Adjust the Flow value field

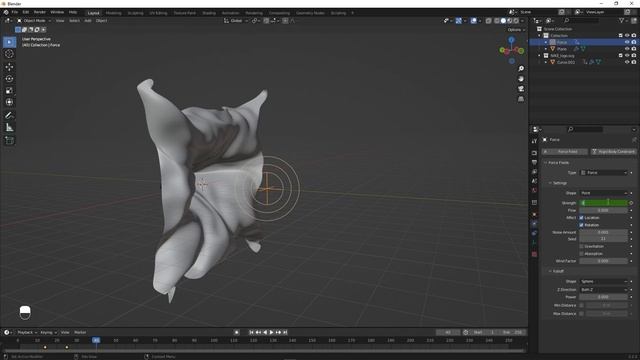point(604,210)
